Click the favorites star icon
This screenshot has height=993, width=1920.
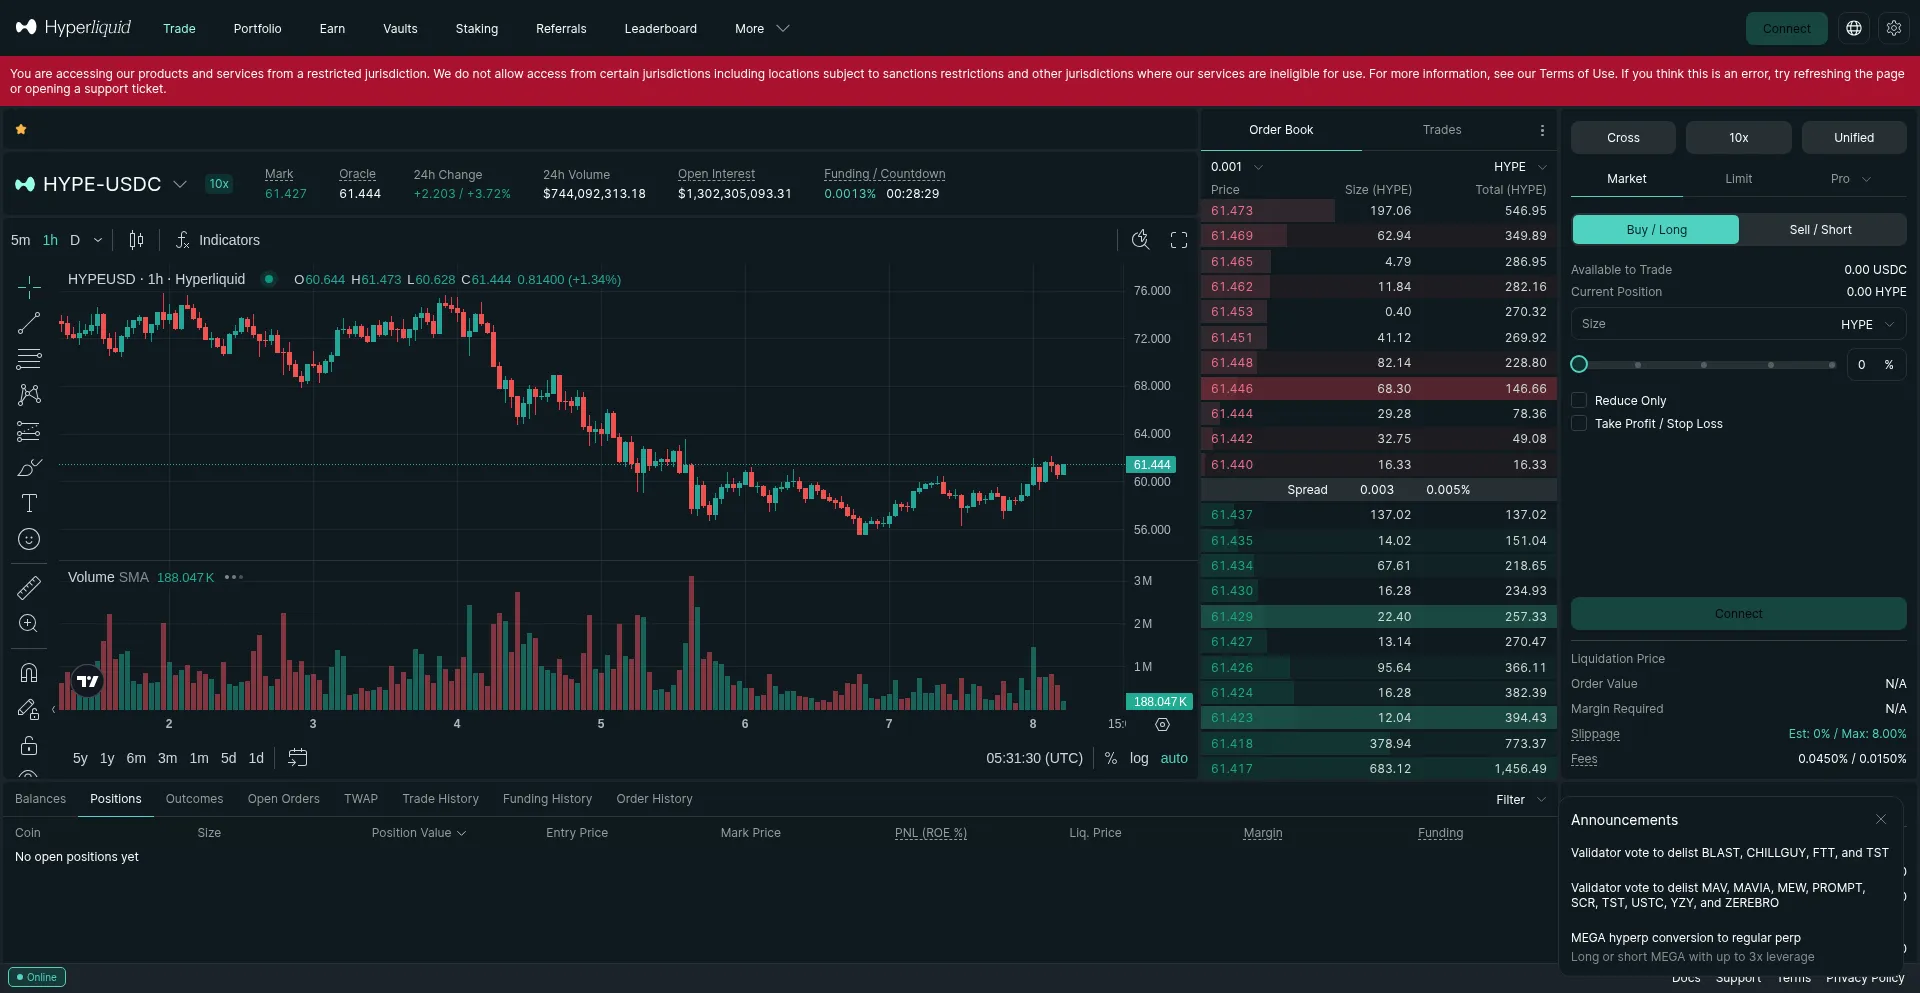coord(21,129)
